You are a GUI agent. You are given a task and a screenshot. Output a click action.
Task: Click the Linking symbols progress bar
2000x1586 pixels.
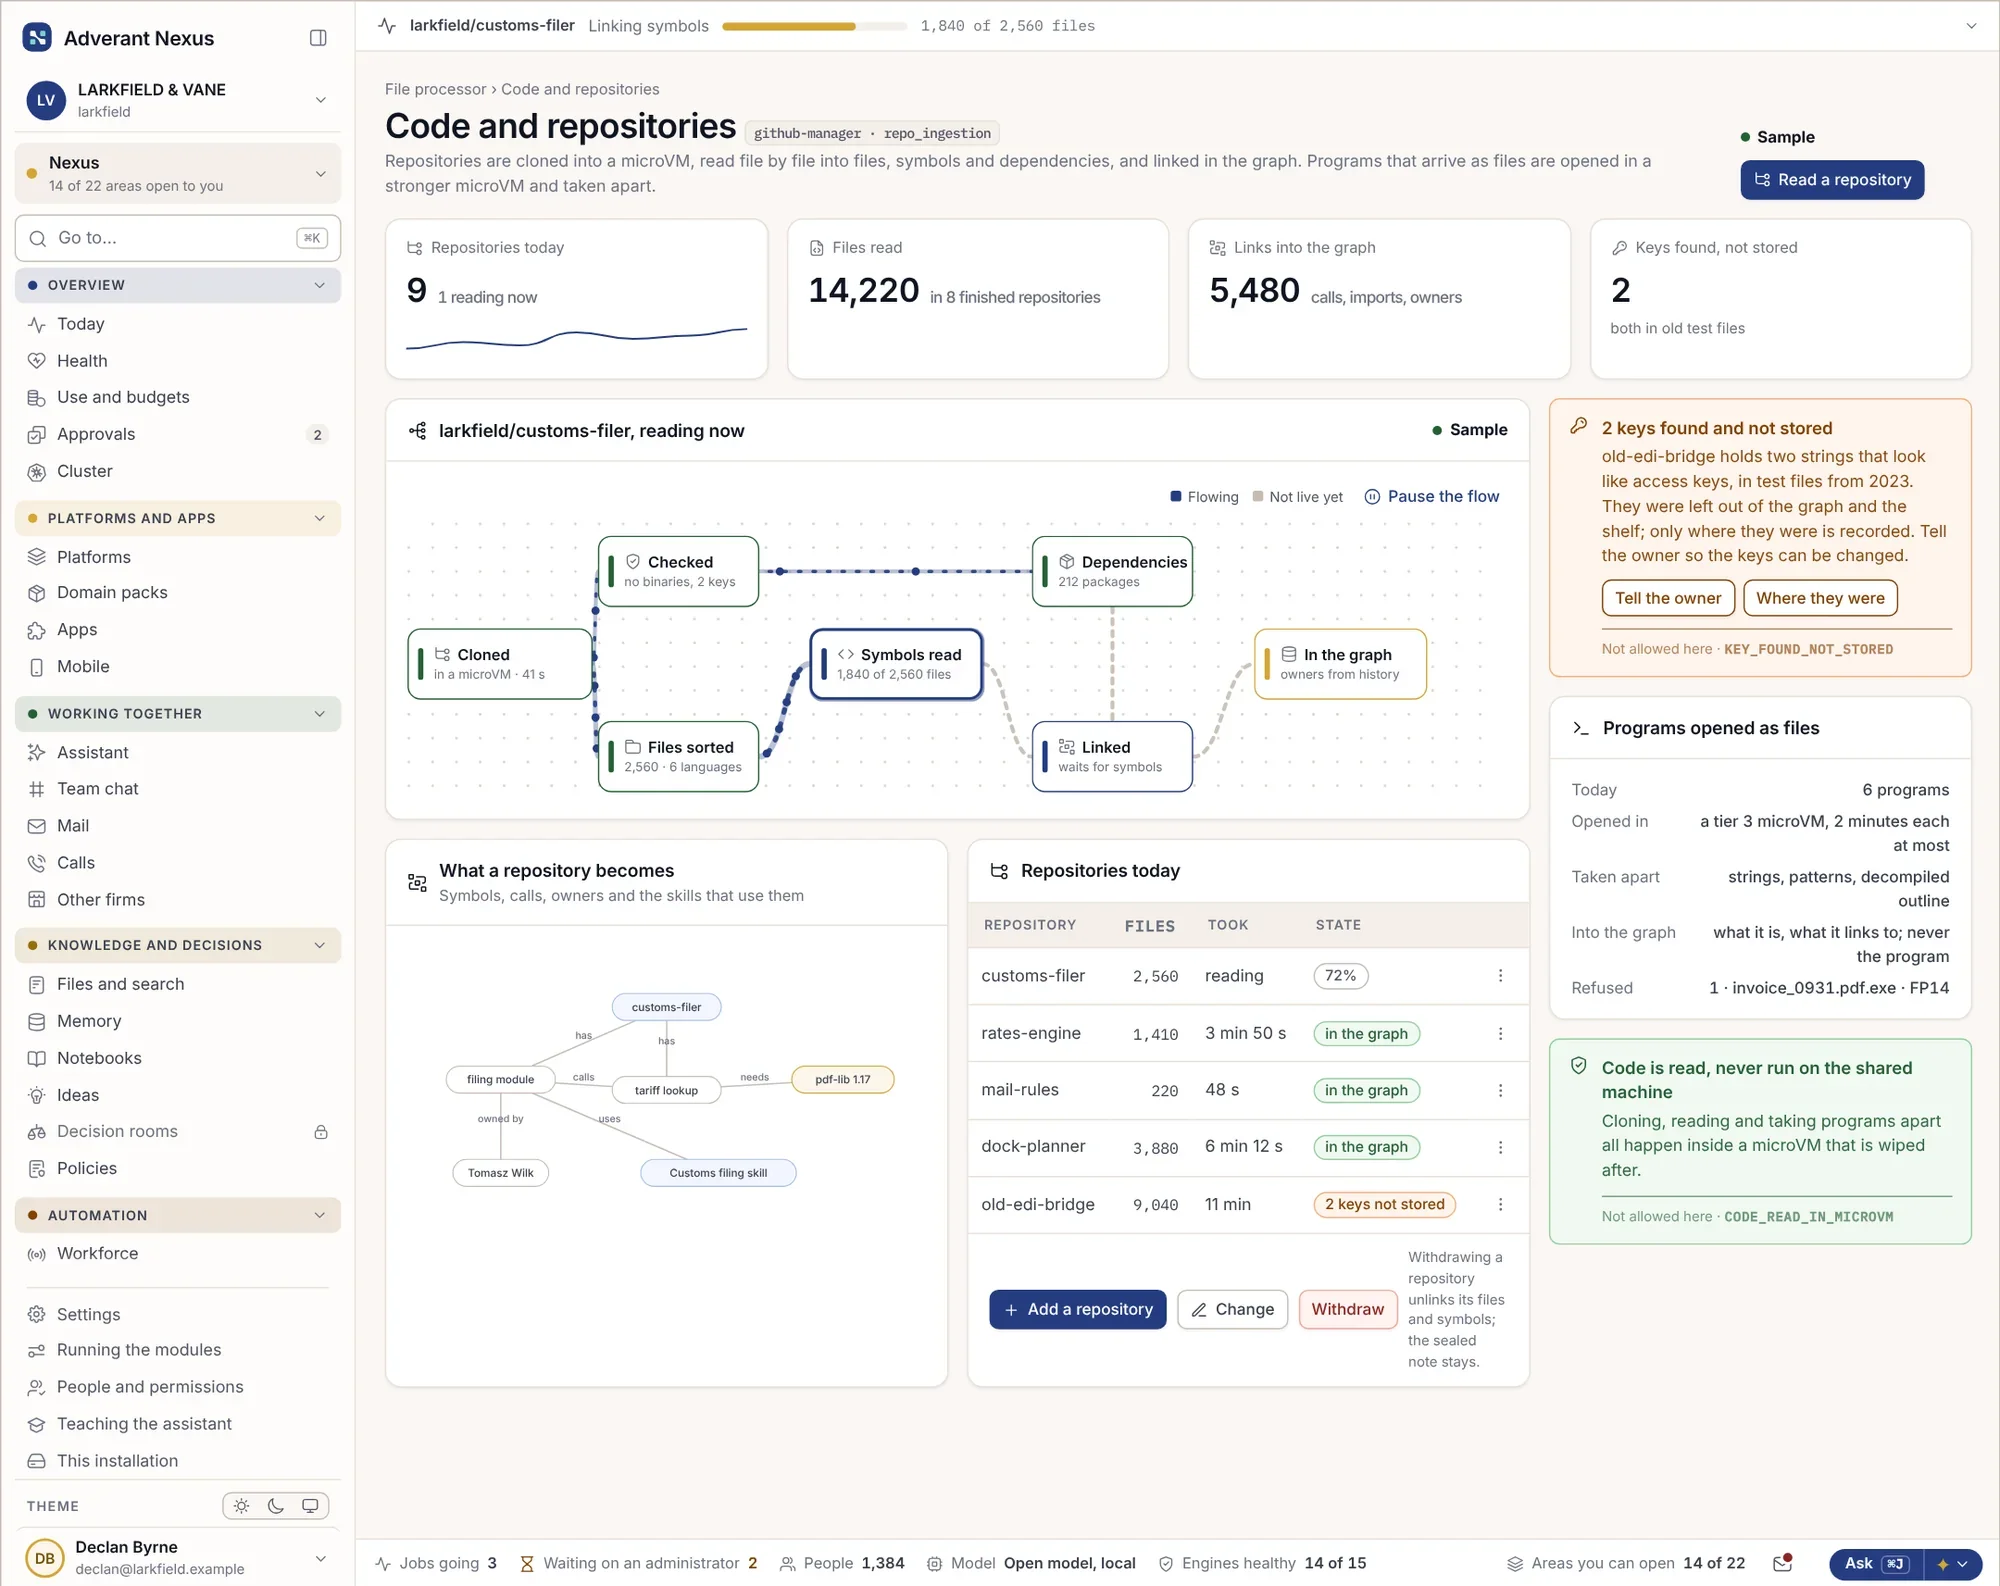(x=814, y=26)
